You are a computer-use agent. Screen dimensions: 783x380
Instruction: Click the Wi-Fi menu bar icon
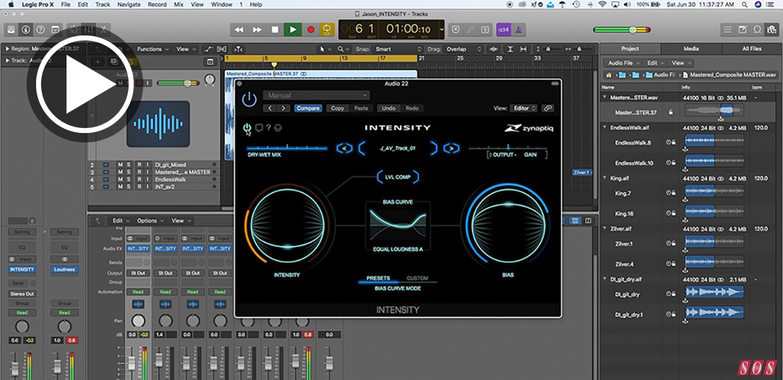603,4
